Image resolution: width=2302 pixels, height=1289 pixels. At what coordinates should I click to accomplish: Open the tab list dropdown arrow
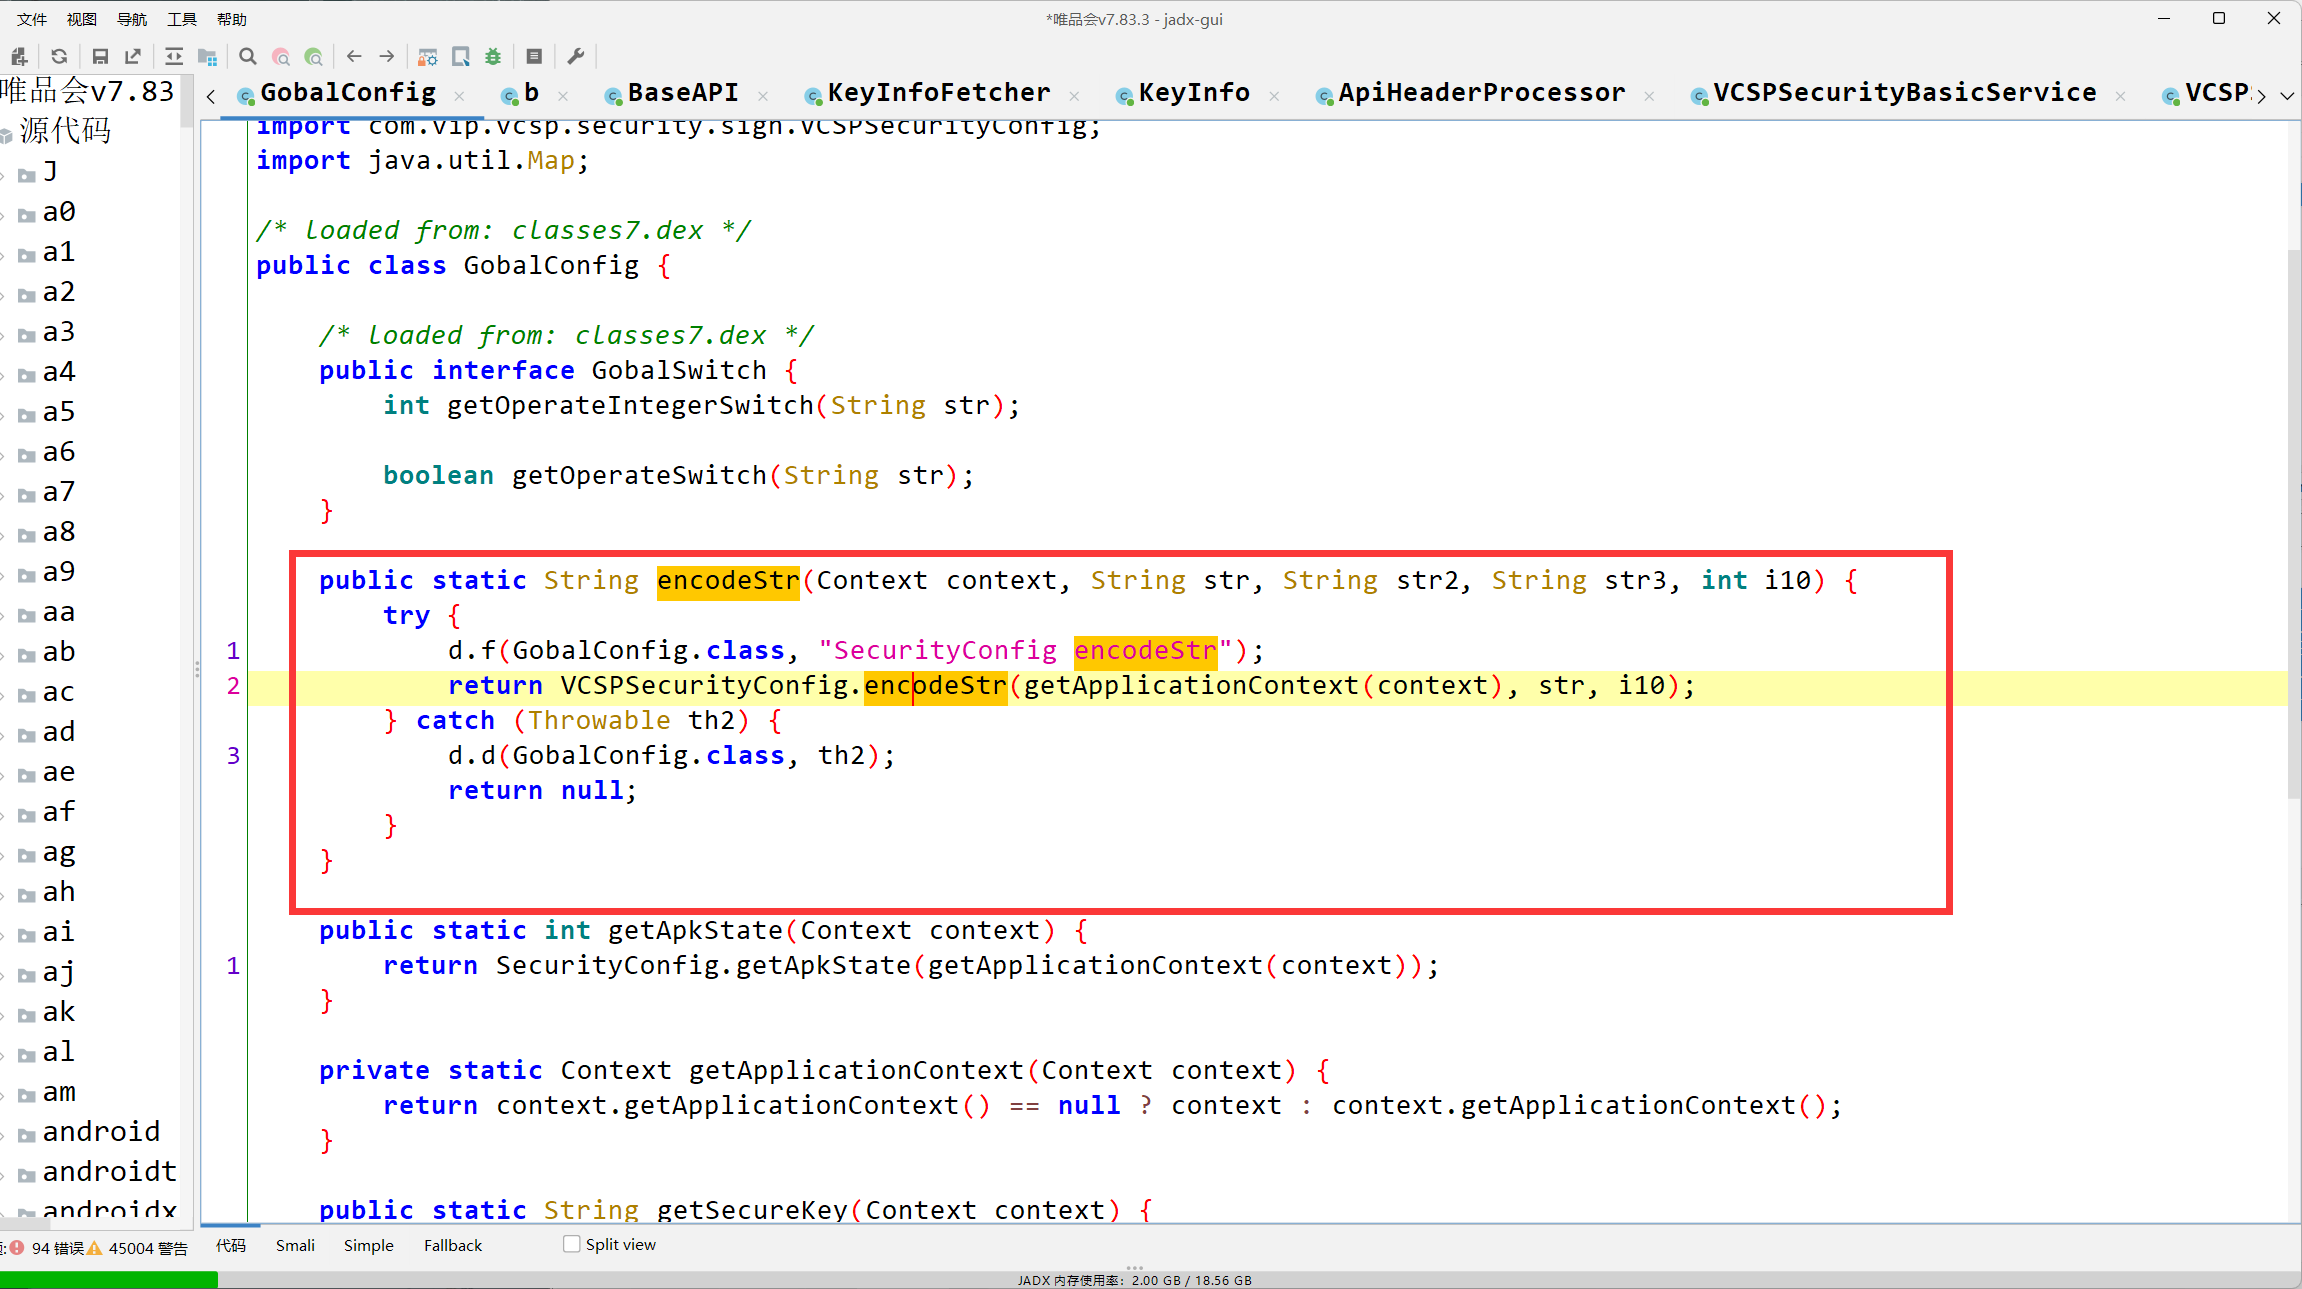pyautogui.click(x=2287, y=96)
